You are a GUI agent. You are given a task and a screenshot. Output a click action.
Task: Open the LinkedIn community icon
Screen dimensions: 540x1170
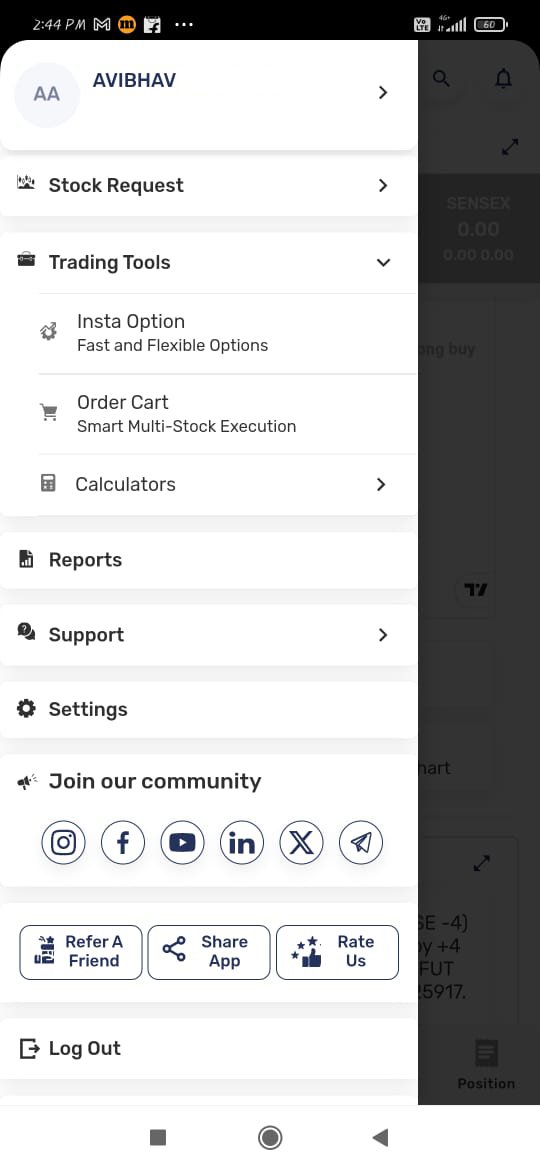(x=242, y=843)
